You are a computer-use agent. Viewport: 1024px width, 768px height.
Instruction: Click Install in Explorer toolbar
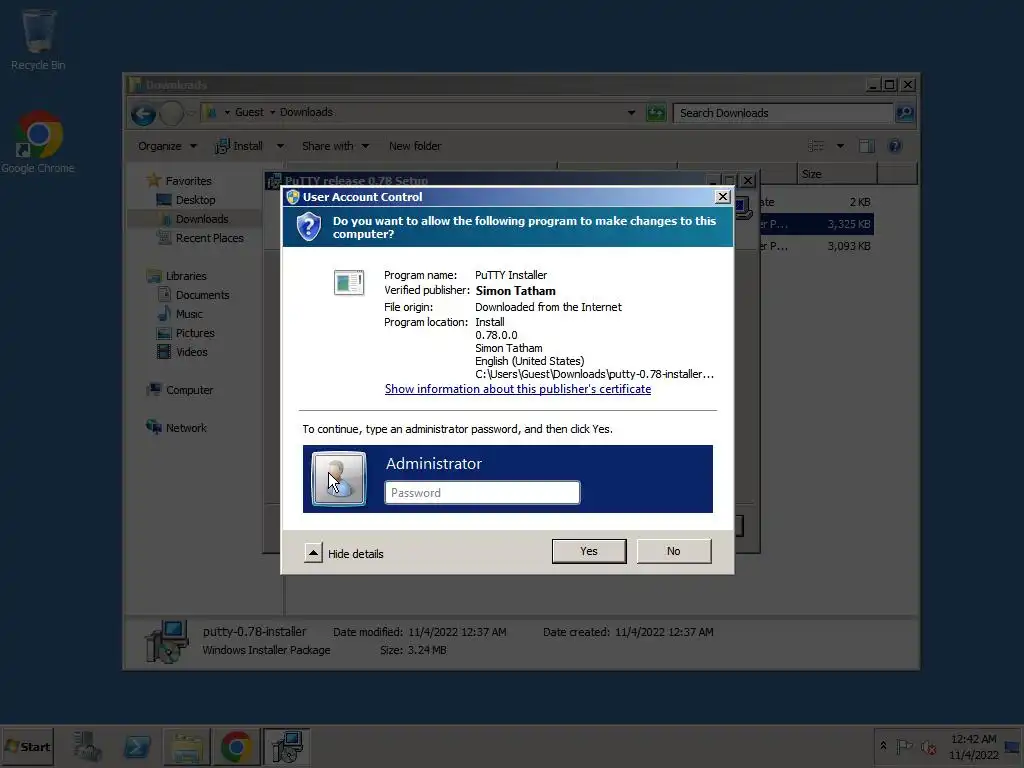point(239,146)
